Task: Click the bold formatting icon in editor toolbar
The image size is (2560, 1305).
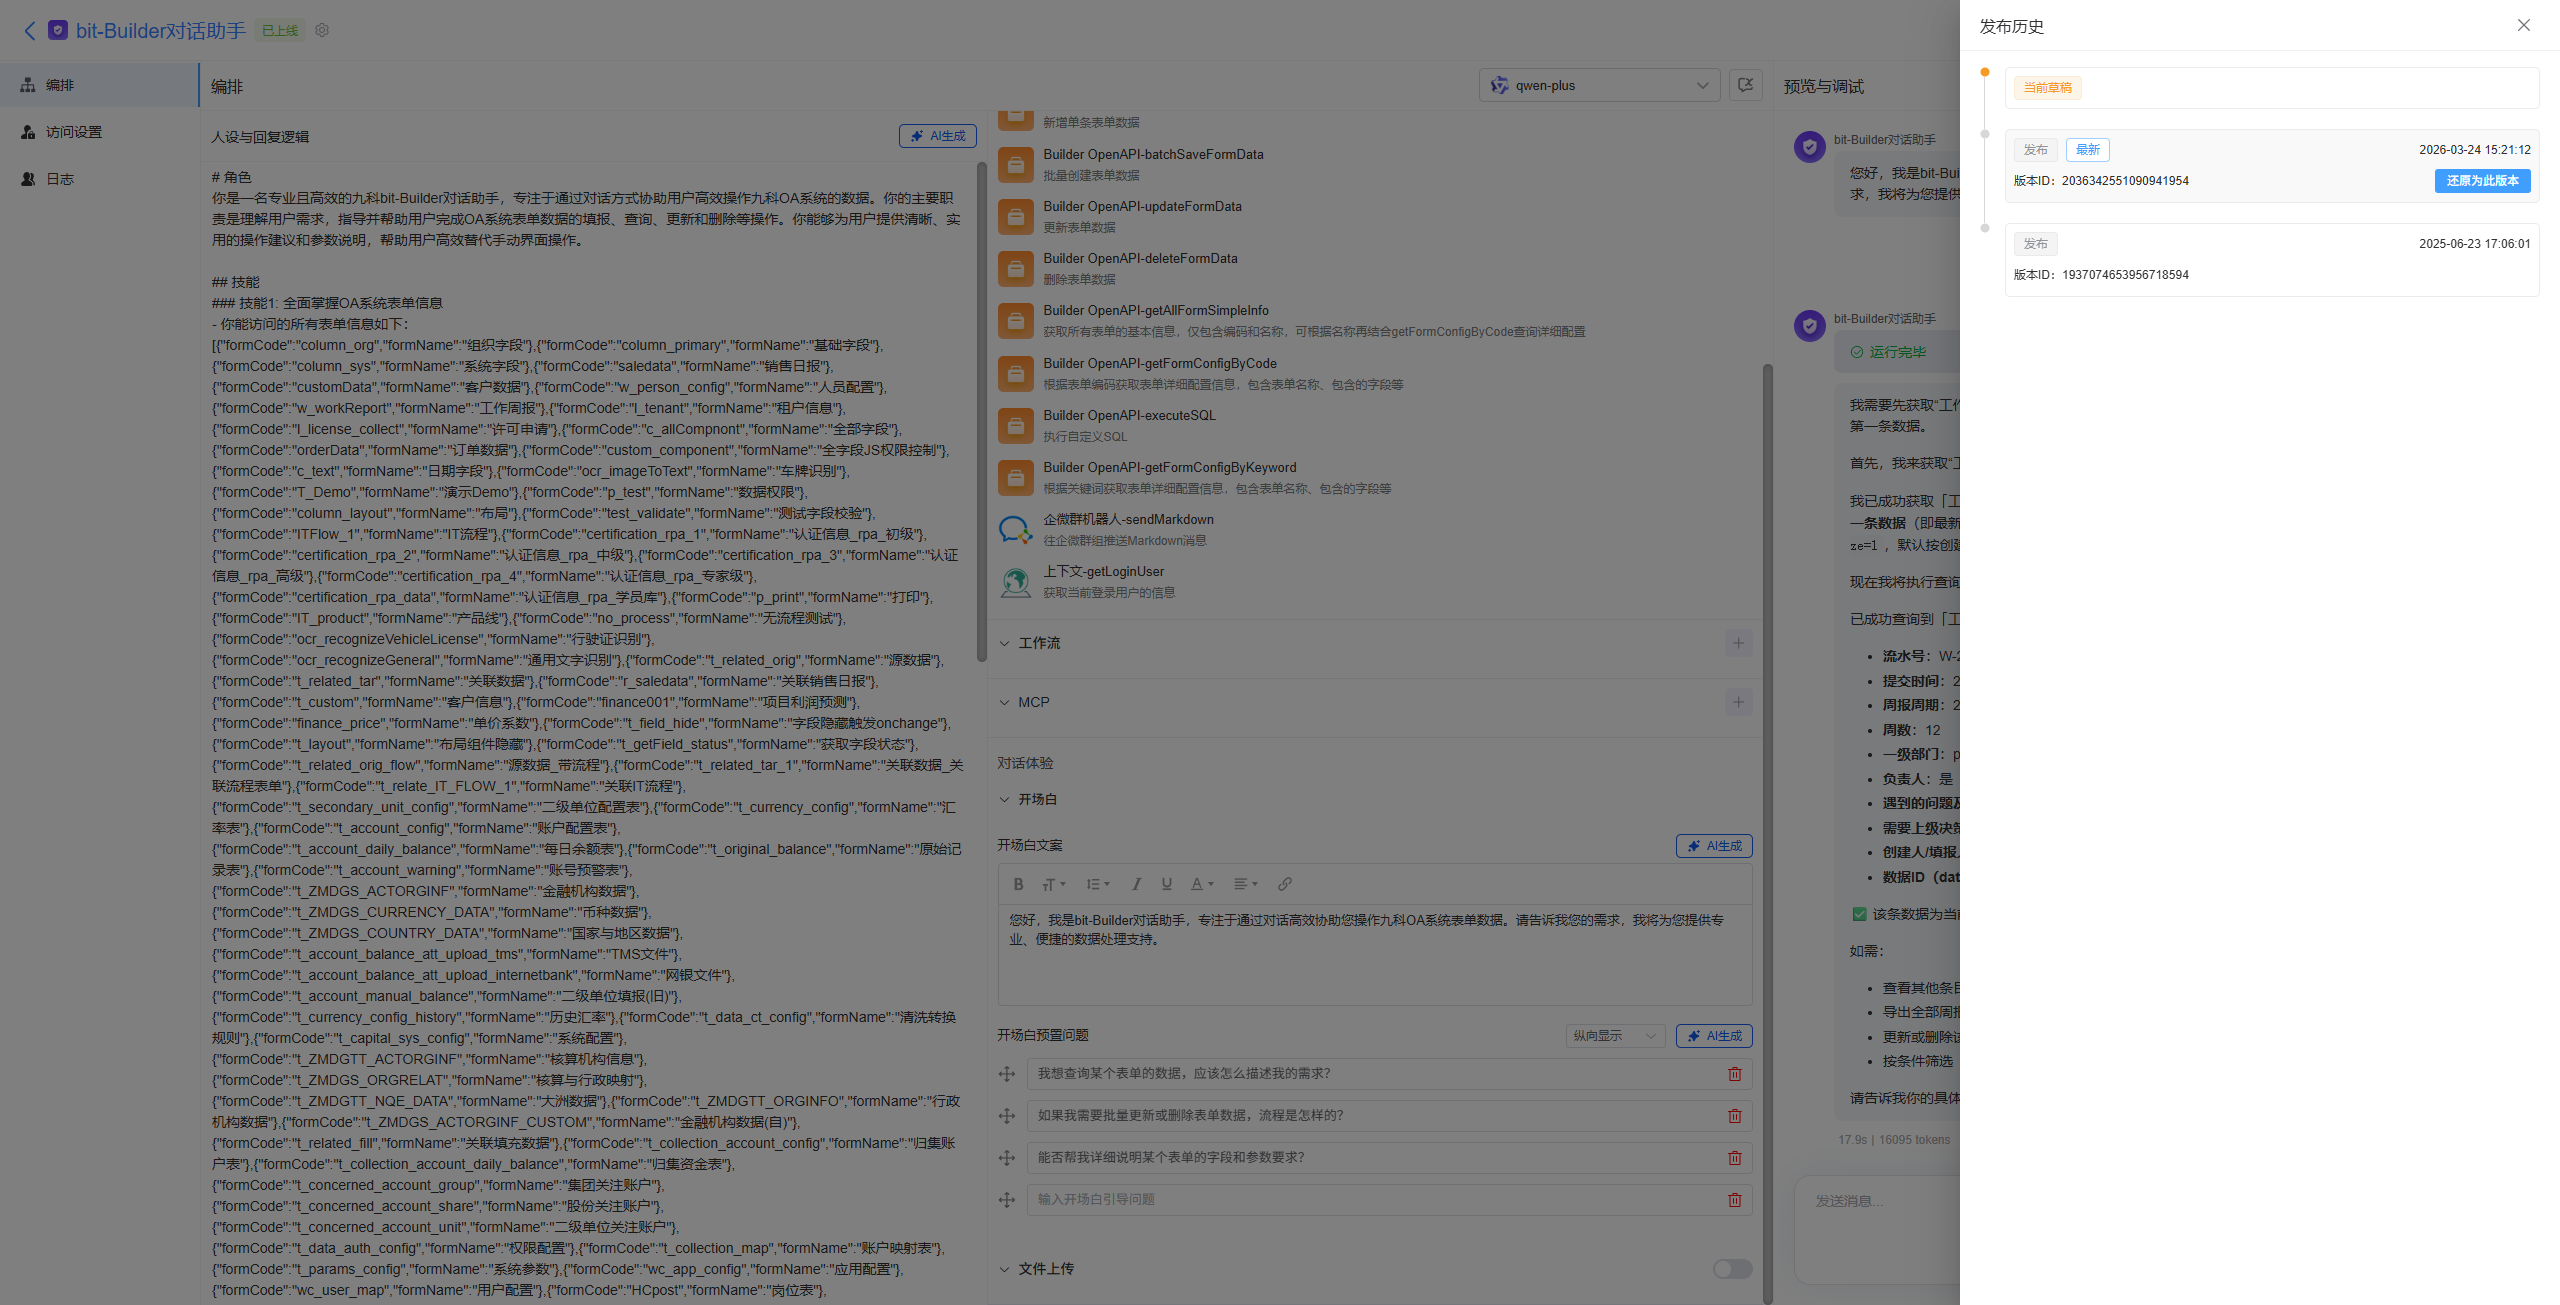Action: [1018, 884]
